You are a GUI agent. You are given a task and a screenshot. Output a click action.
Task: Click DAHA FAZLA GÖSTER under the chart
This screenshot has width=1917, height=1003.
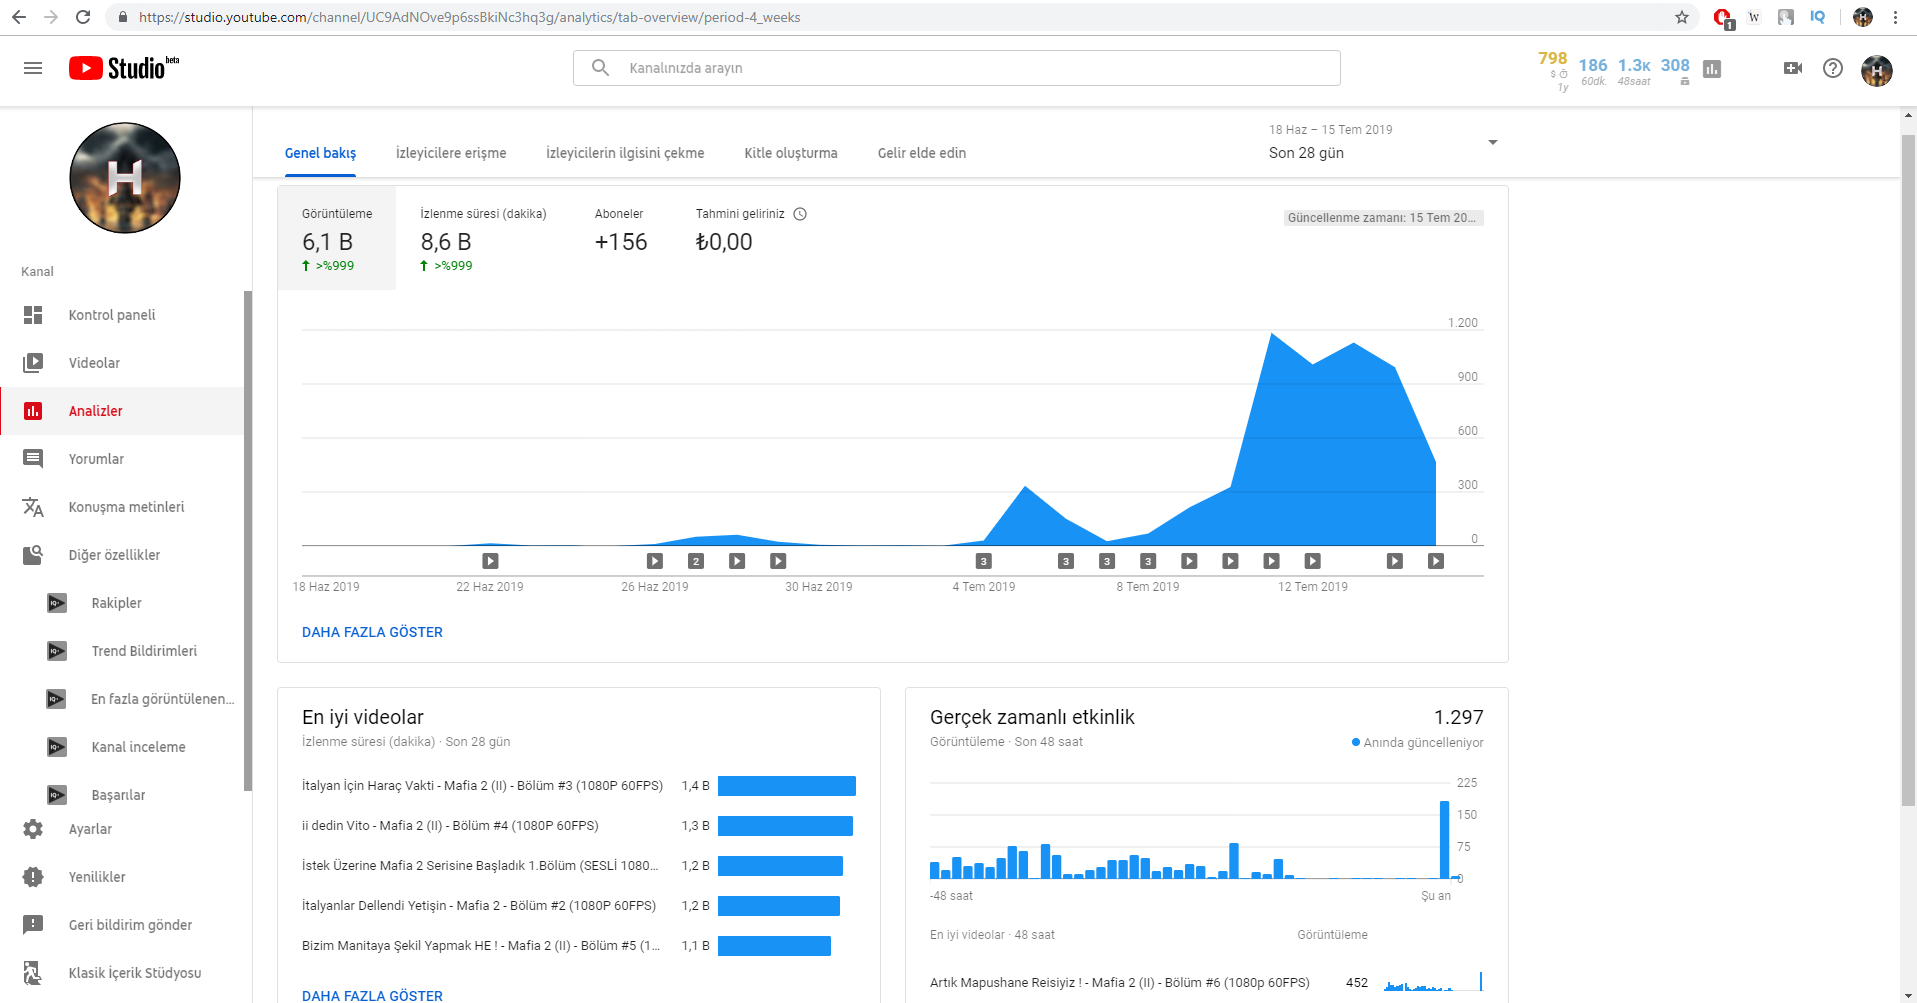[x=372, y=632]
